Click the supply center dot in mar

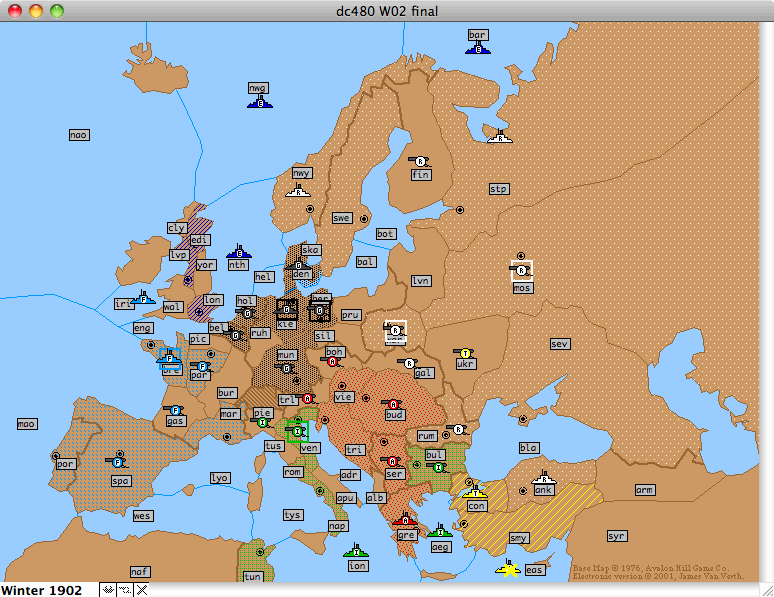click(x=227, y=437)
